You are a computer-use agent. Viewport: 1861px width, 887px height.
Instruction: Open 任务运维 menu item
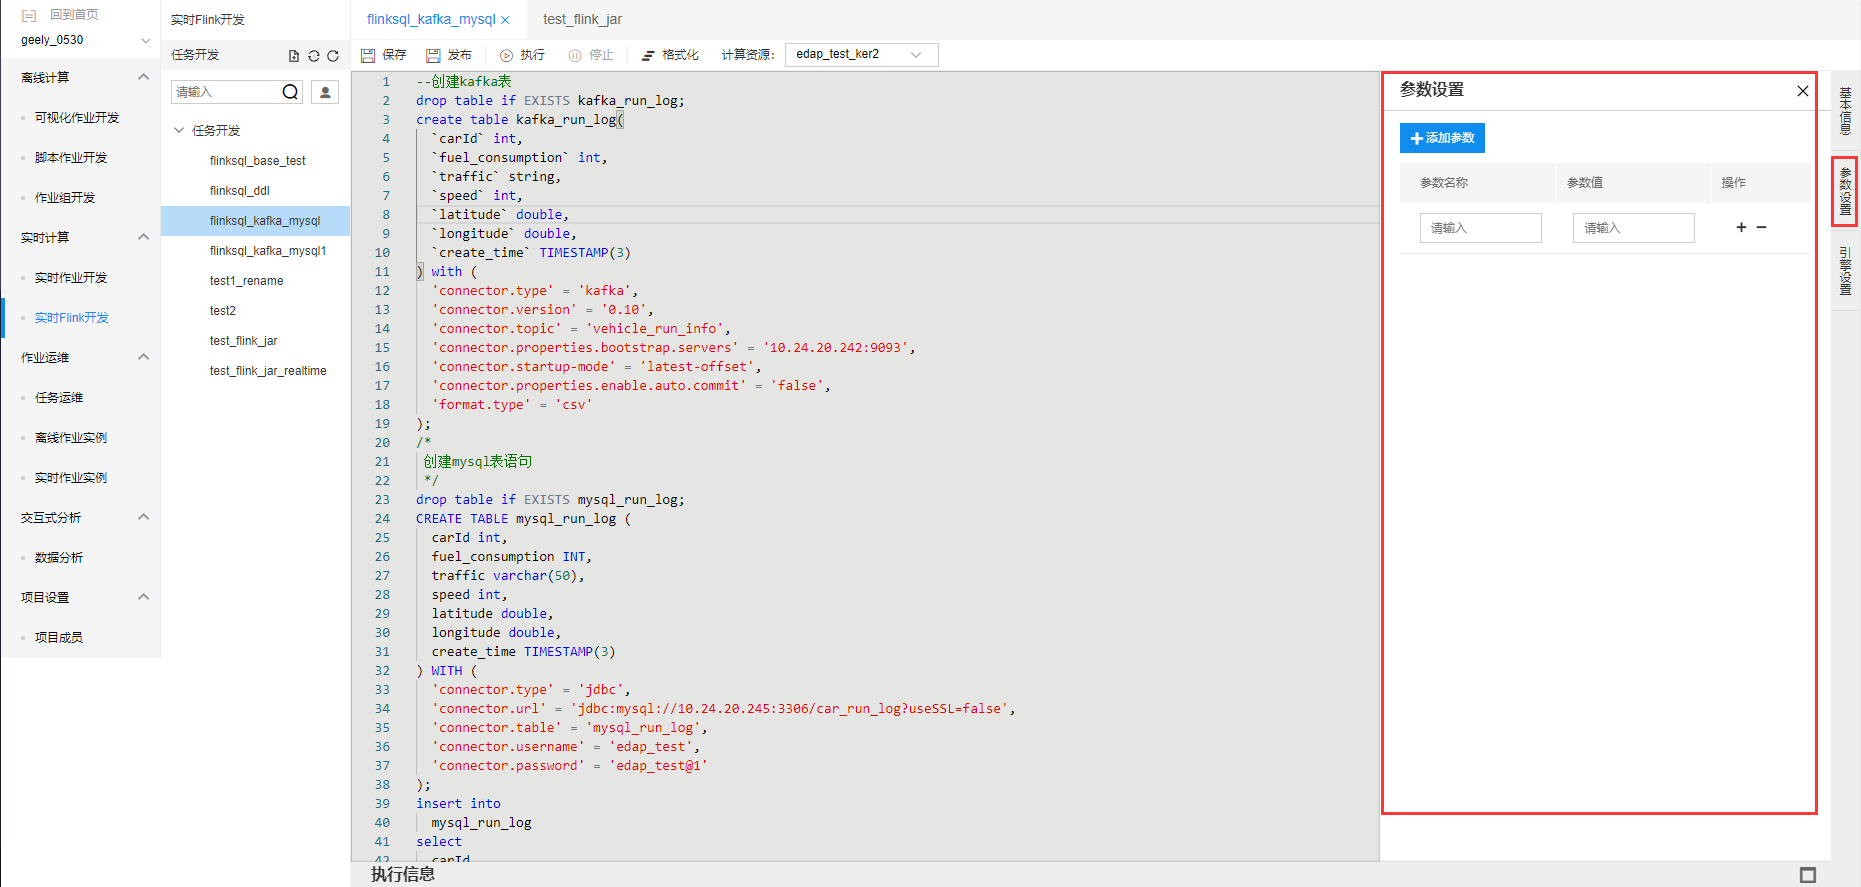coord(59,398)
